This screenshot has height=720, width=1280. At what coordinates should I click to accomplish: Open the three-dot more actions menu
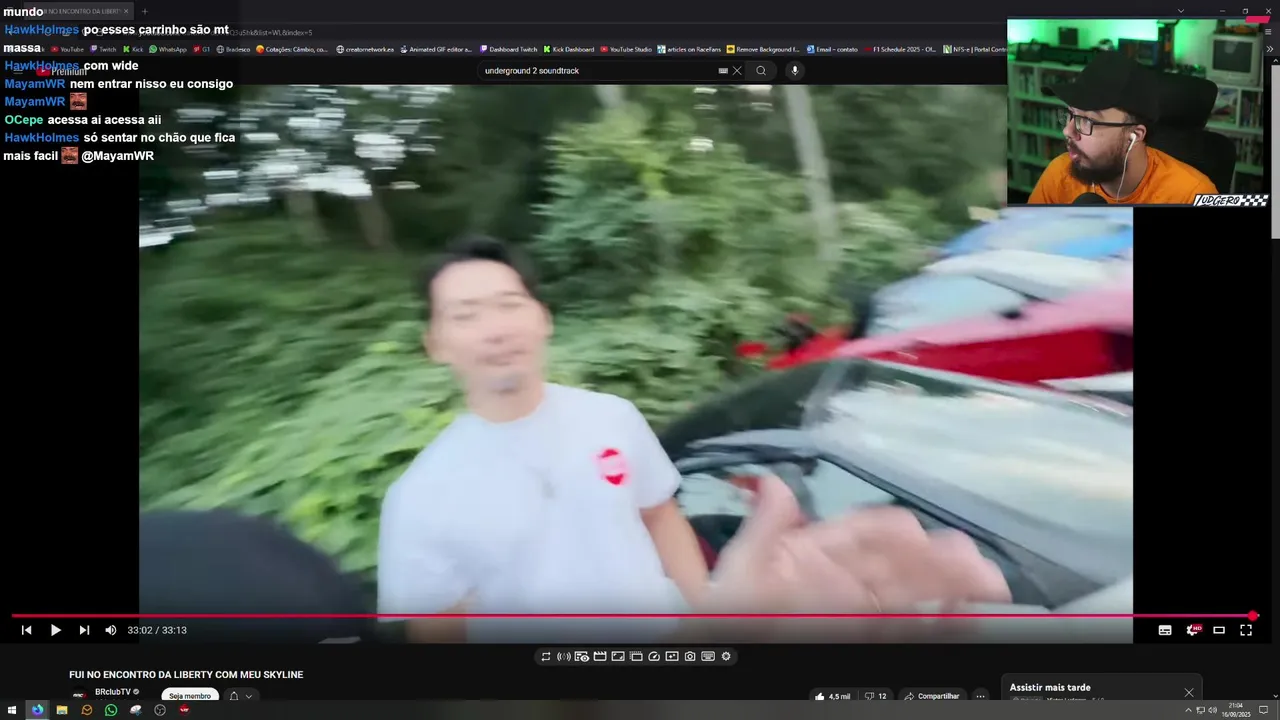click(980, 696)
